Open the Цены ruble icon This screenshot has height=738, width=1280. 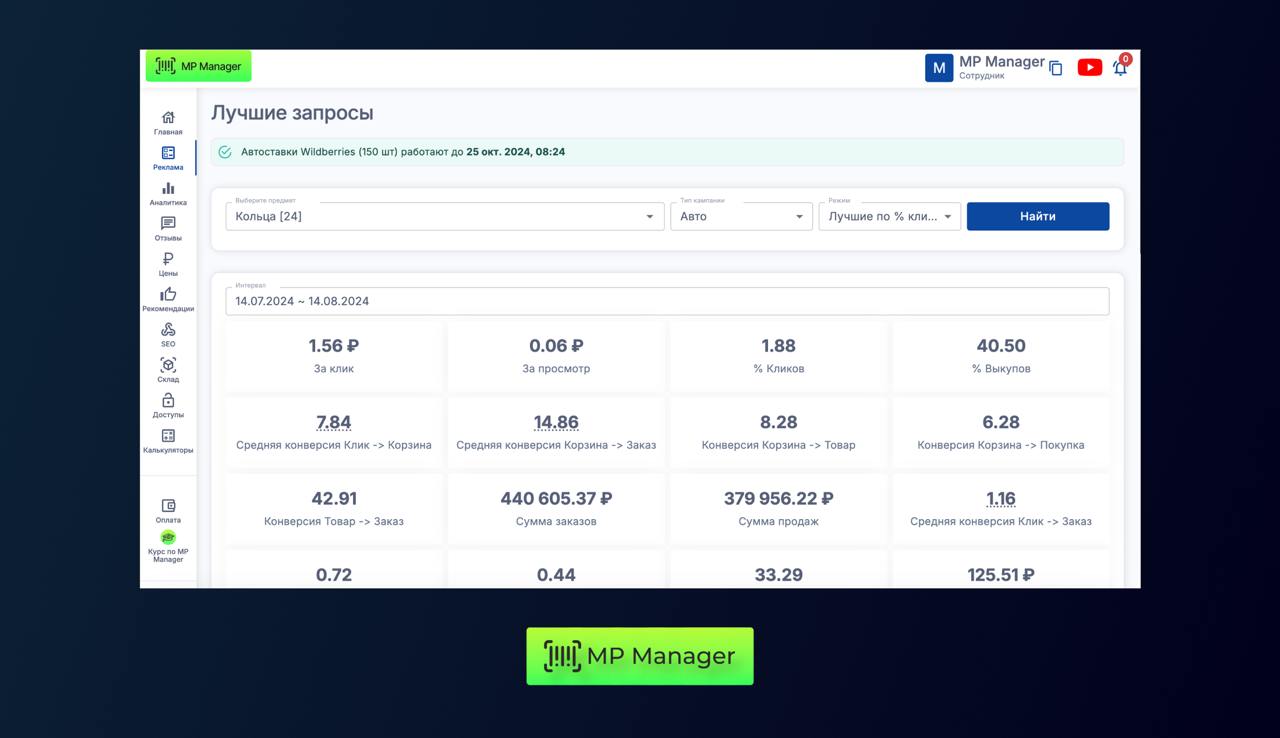[x=168, y=260]
